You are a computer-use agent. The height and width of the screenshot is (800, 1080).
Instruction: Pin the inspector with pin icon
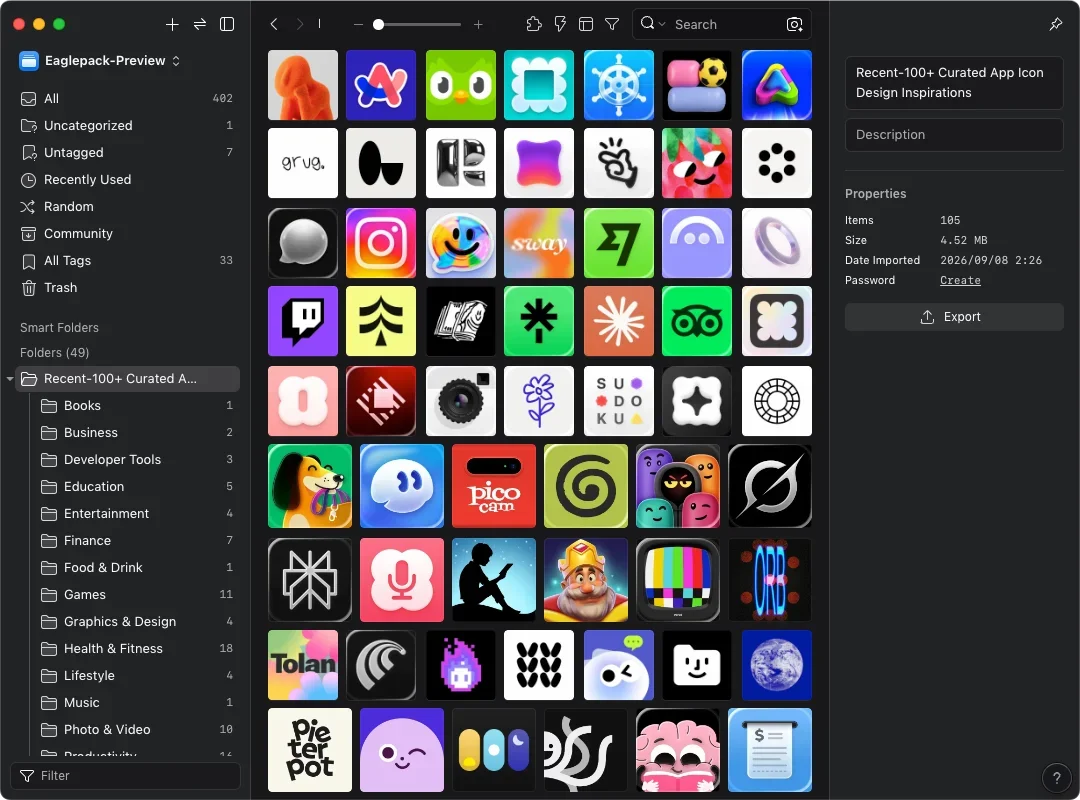[1055, 24]
